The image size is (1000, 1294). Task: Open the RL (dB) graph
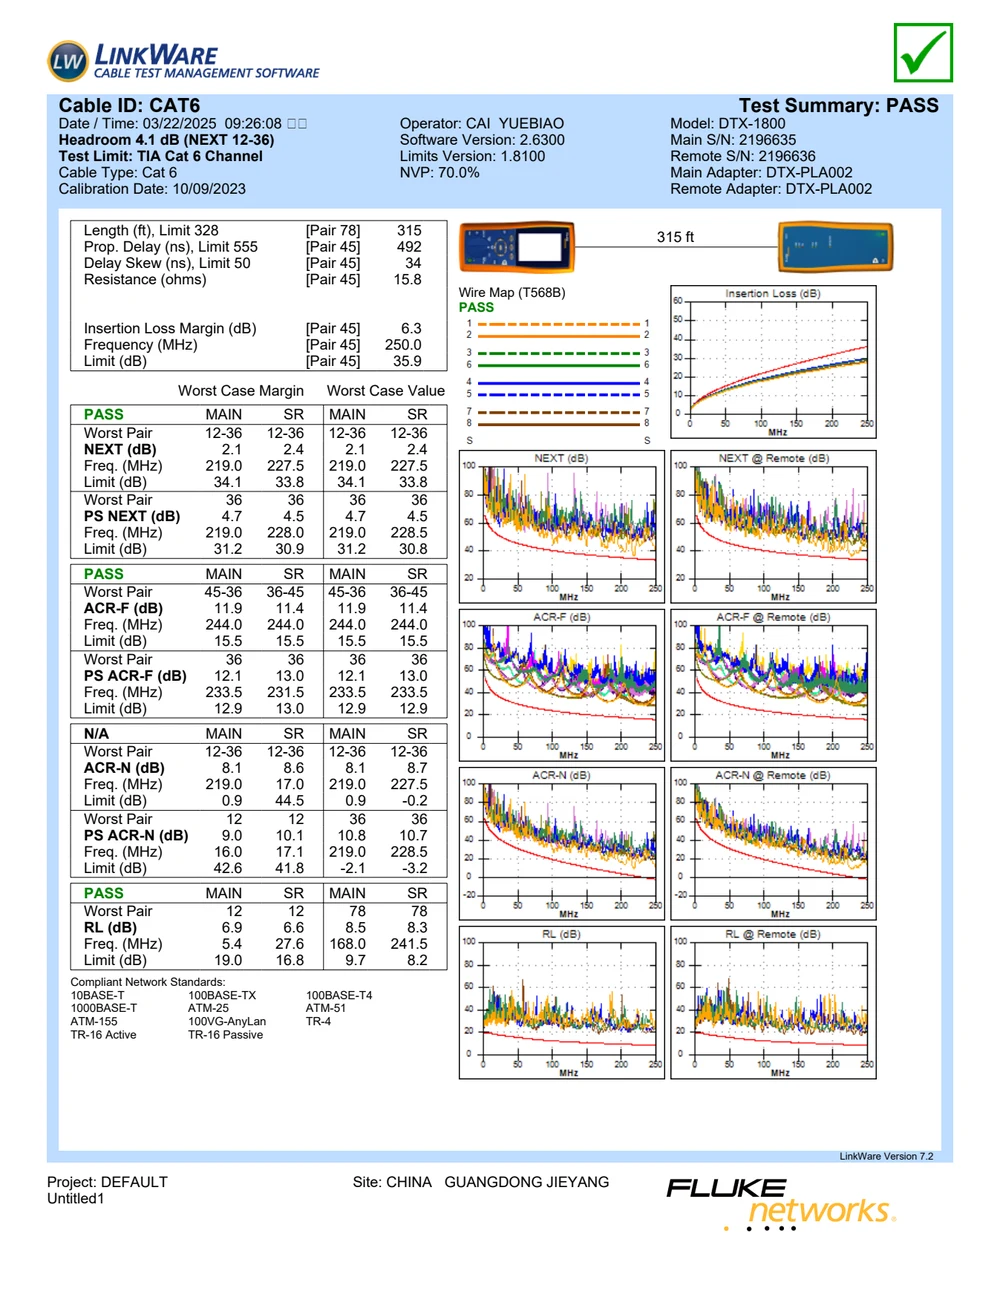[x=561, y=1002]
